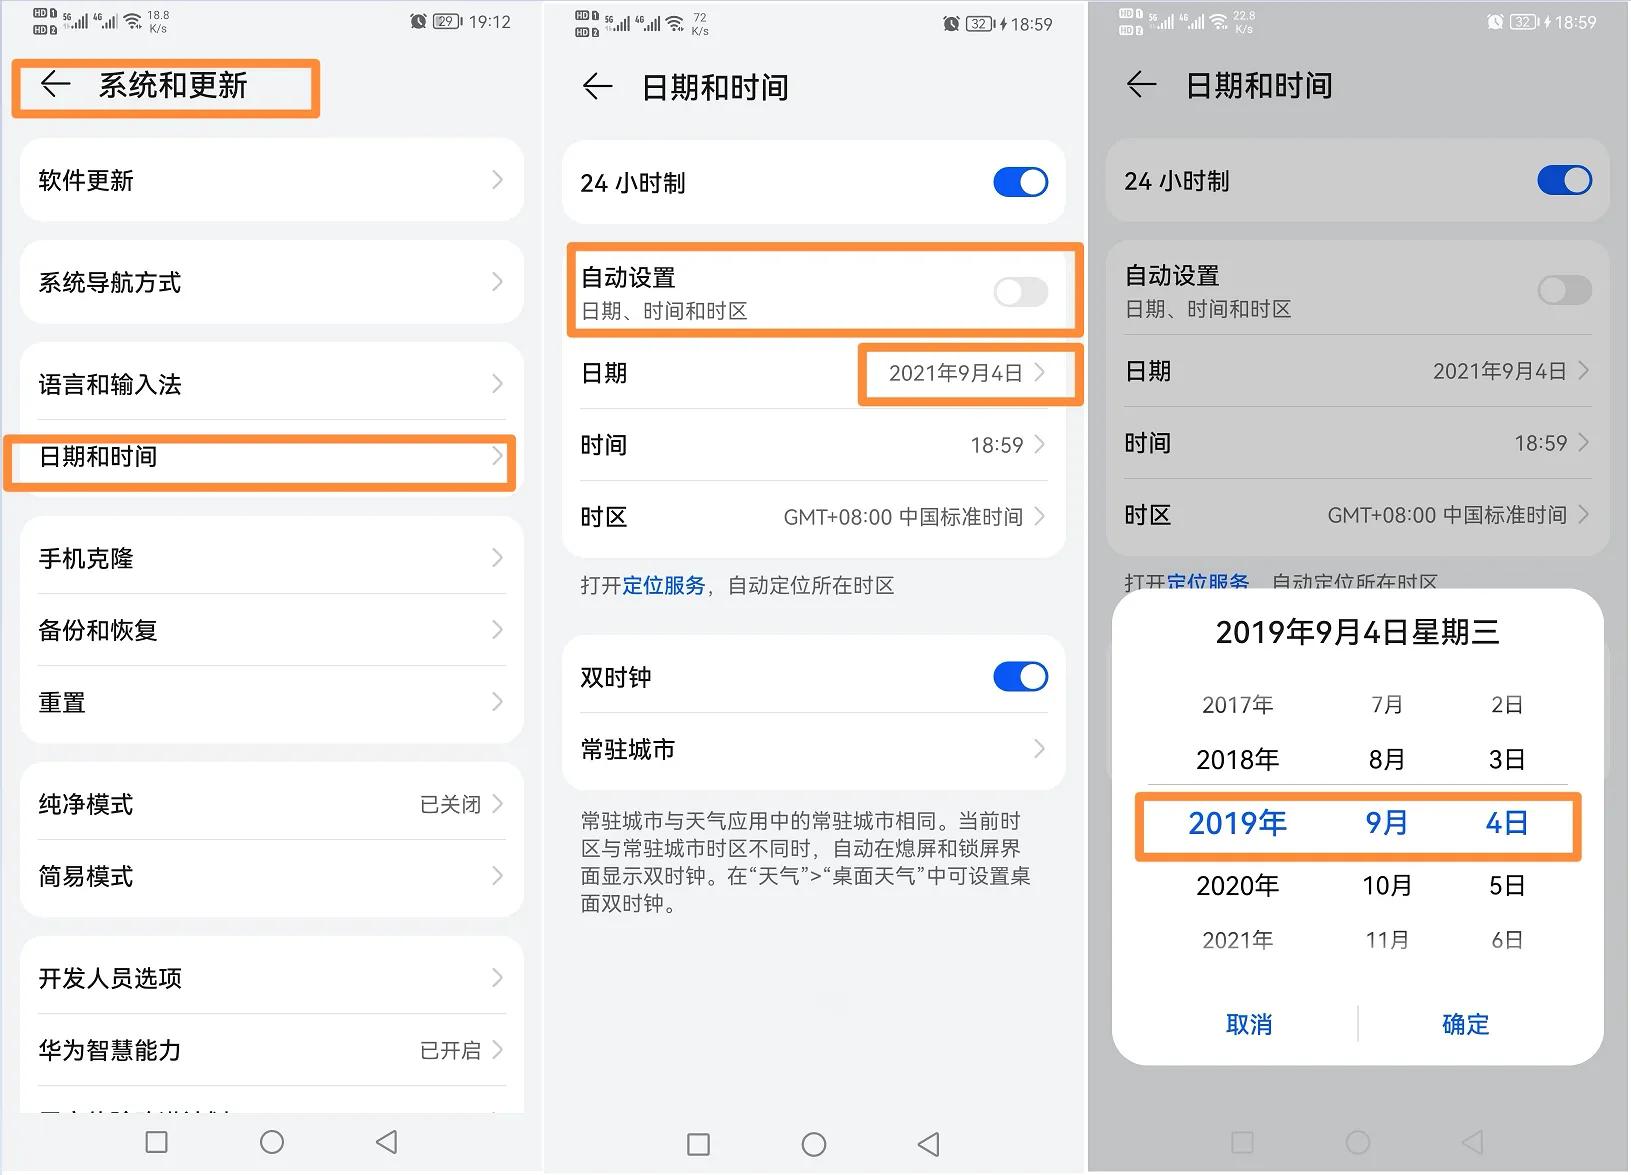Select 语言和输入法 settings entry
This screenshot has height=1175, width=1631.
click(270, 383)
